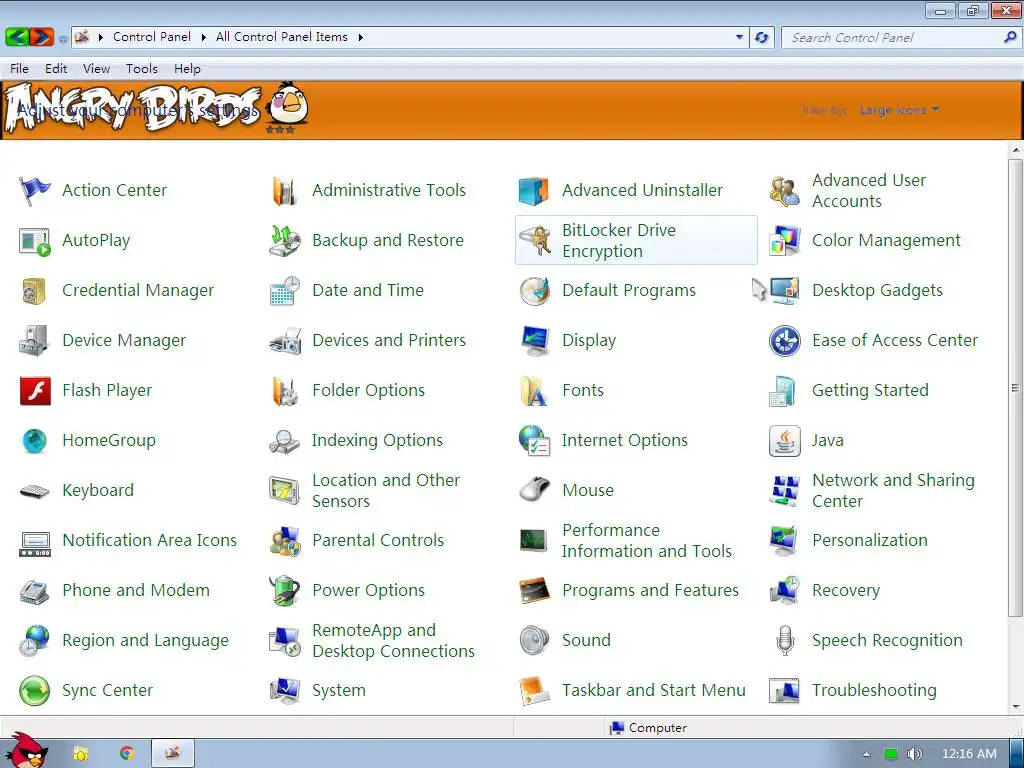
Task: Open the Getting Started link
Action: [870, 391]
